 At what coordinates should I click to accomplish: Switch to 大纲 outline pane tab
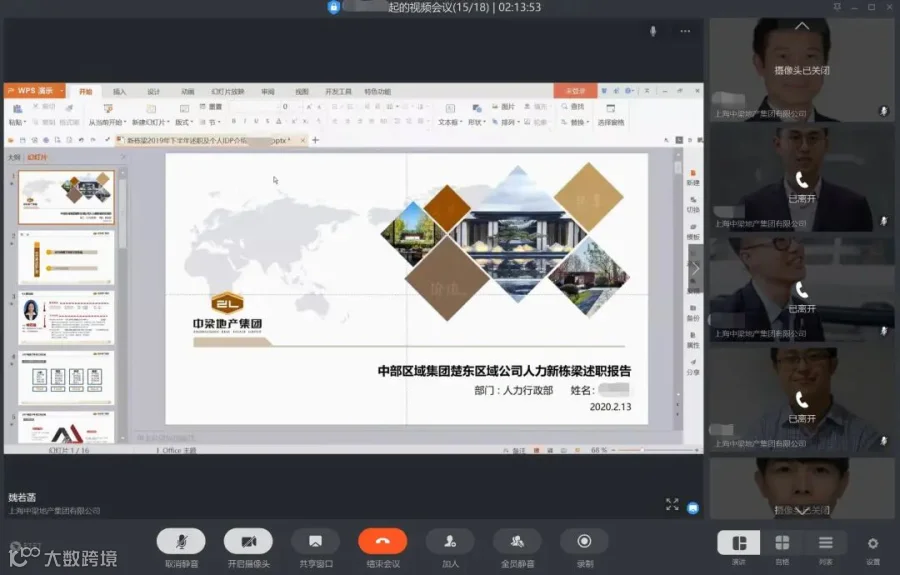[14, 157]
